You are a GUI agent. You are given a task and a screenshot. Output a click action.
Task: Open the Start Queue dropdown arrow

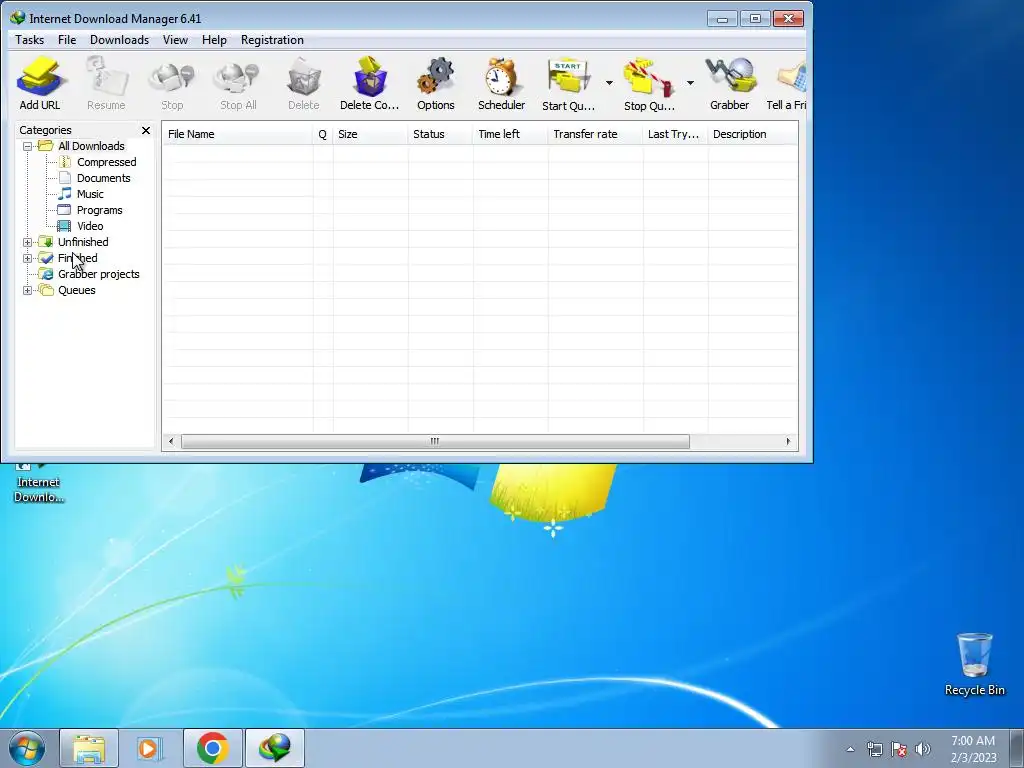pos(609,83)
